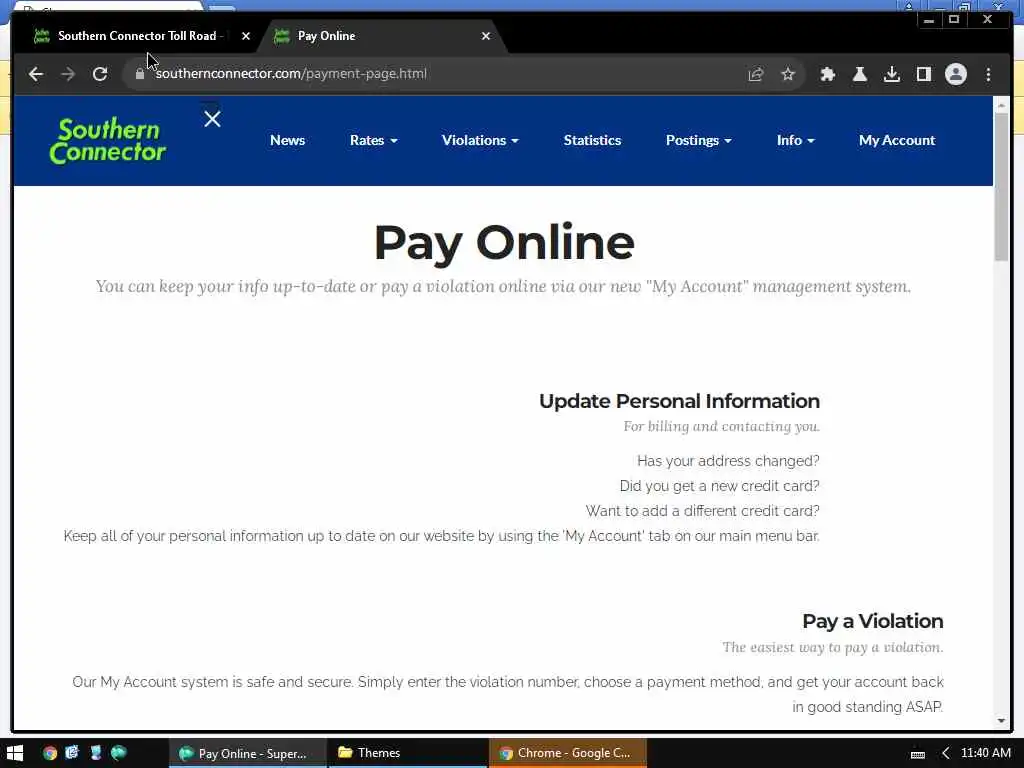Click the 11:40 AM clock
Viewport: 1024px width, 768px height.
tap(986, 753)
